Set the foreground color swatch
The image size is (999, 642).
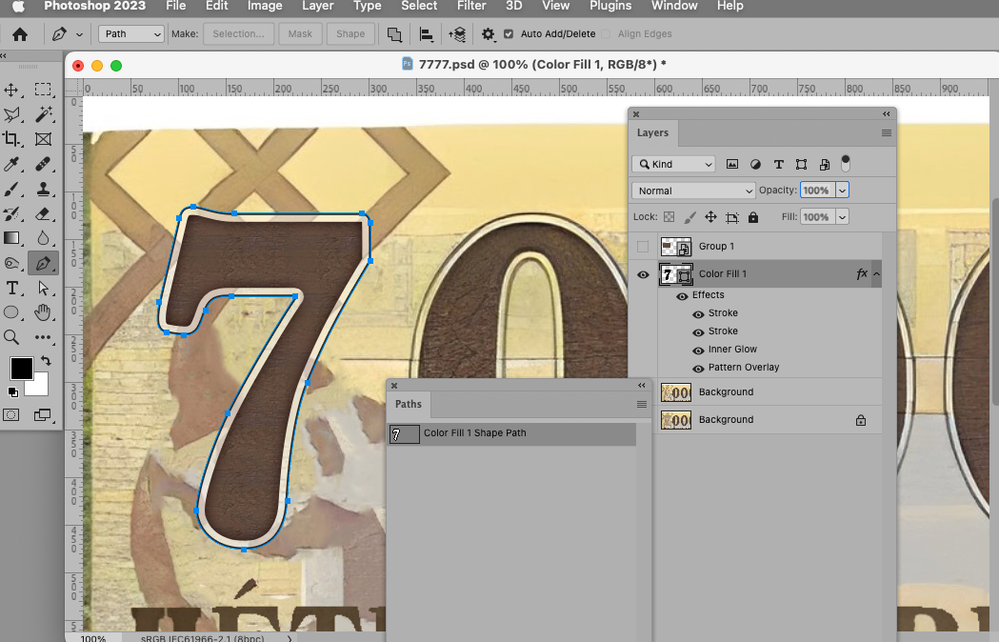(21, 368)
